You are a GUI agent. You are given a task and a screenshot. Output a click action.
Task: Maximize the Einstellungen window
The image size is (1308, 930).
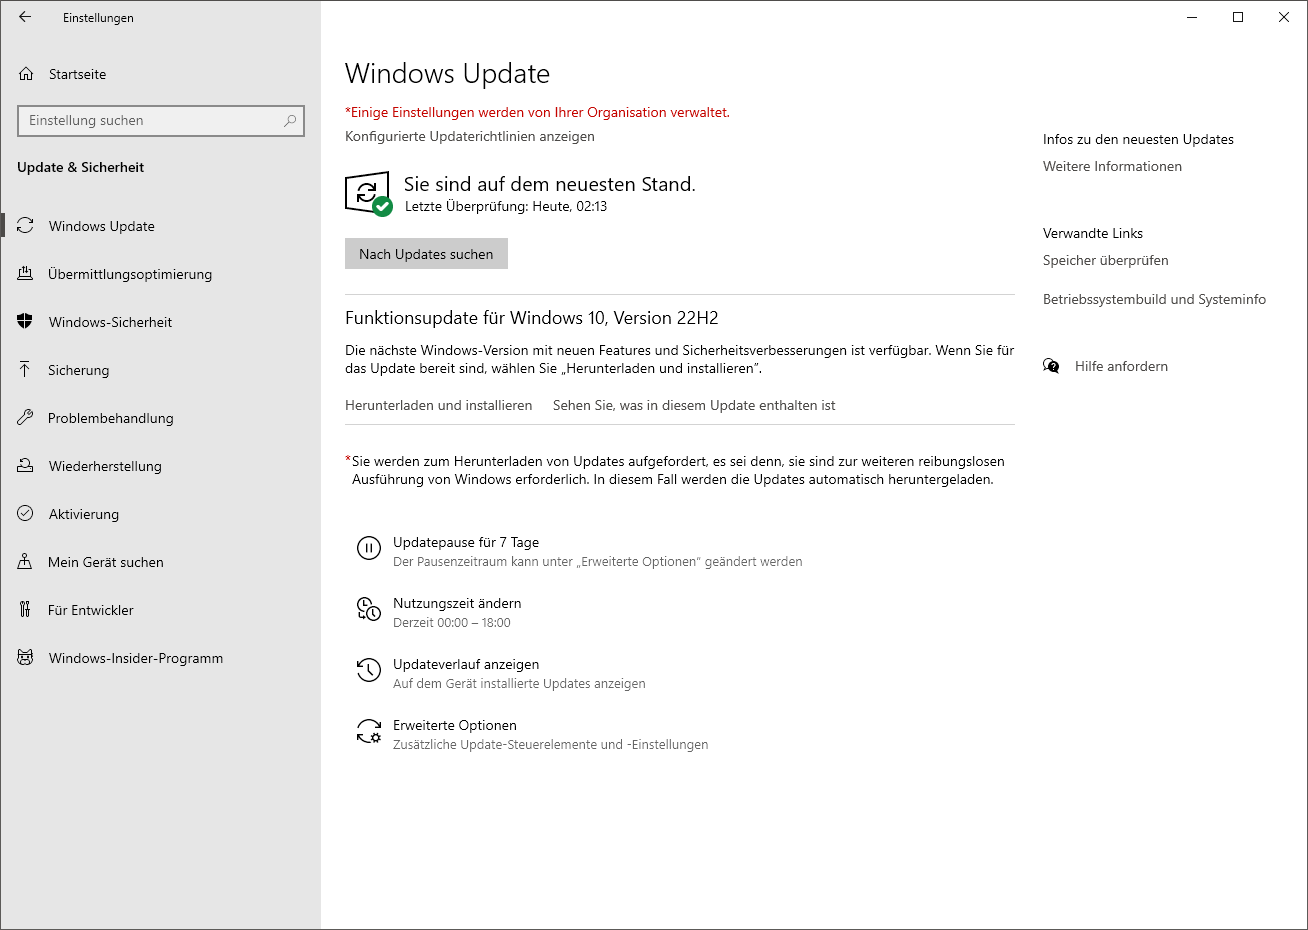[1238, 17]
